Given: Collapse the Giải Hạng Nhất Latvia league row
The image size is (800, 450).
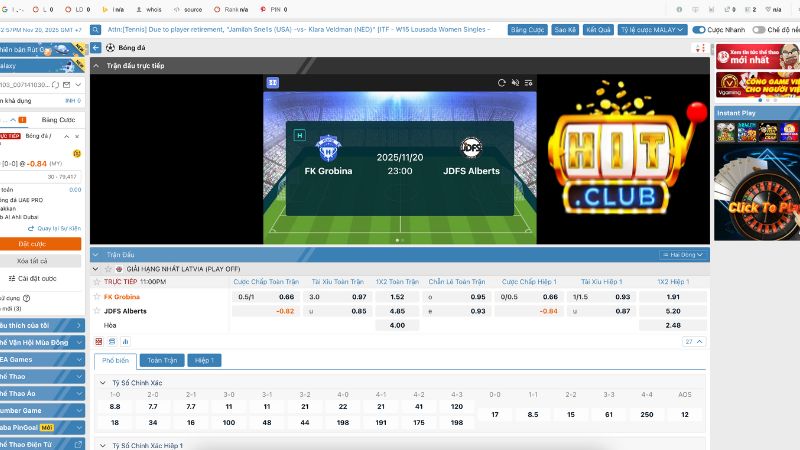Looking at the screenshot, I should click(x=95, y=269).
